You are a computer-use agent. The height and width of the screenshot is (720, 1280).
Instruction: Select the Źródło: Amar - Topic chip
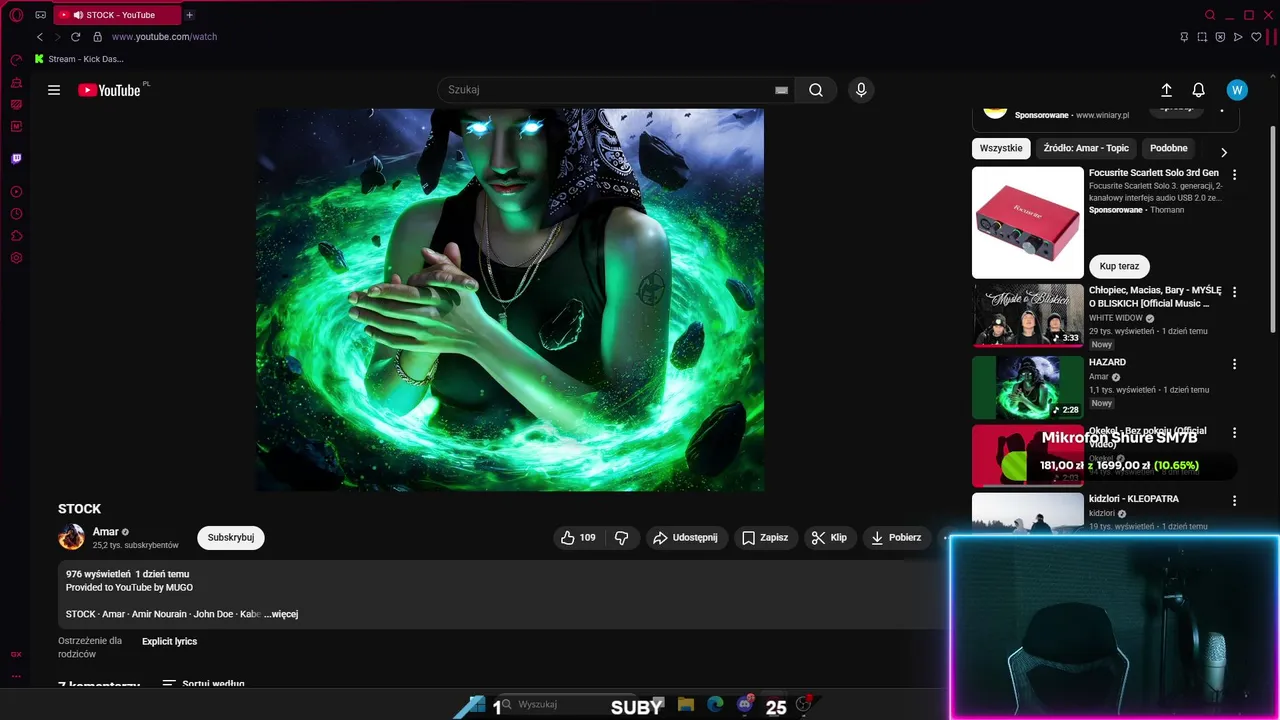point(1086,148)
